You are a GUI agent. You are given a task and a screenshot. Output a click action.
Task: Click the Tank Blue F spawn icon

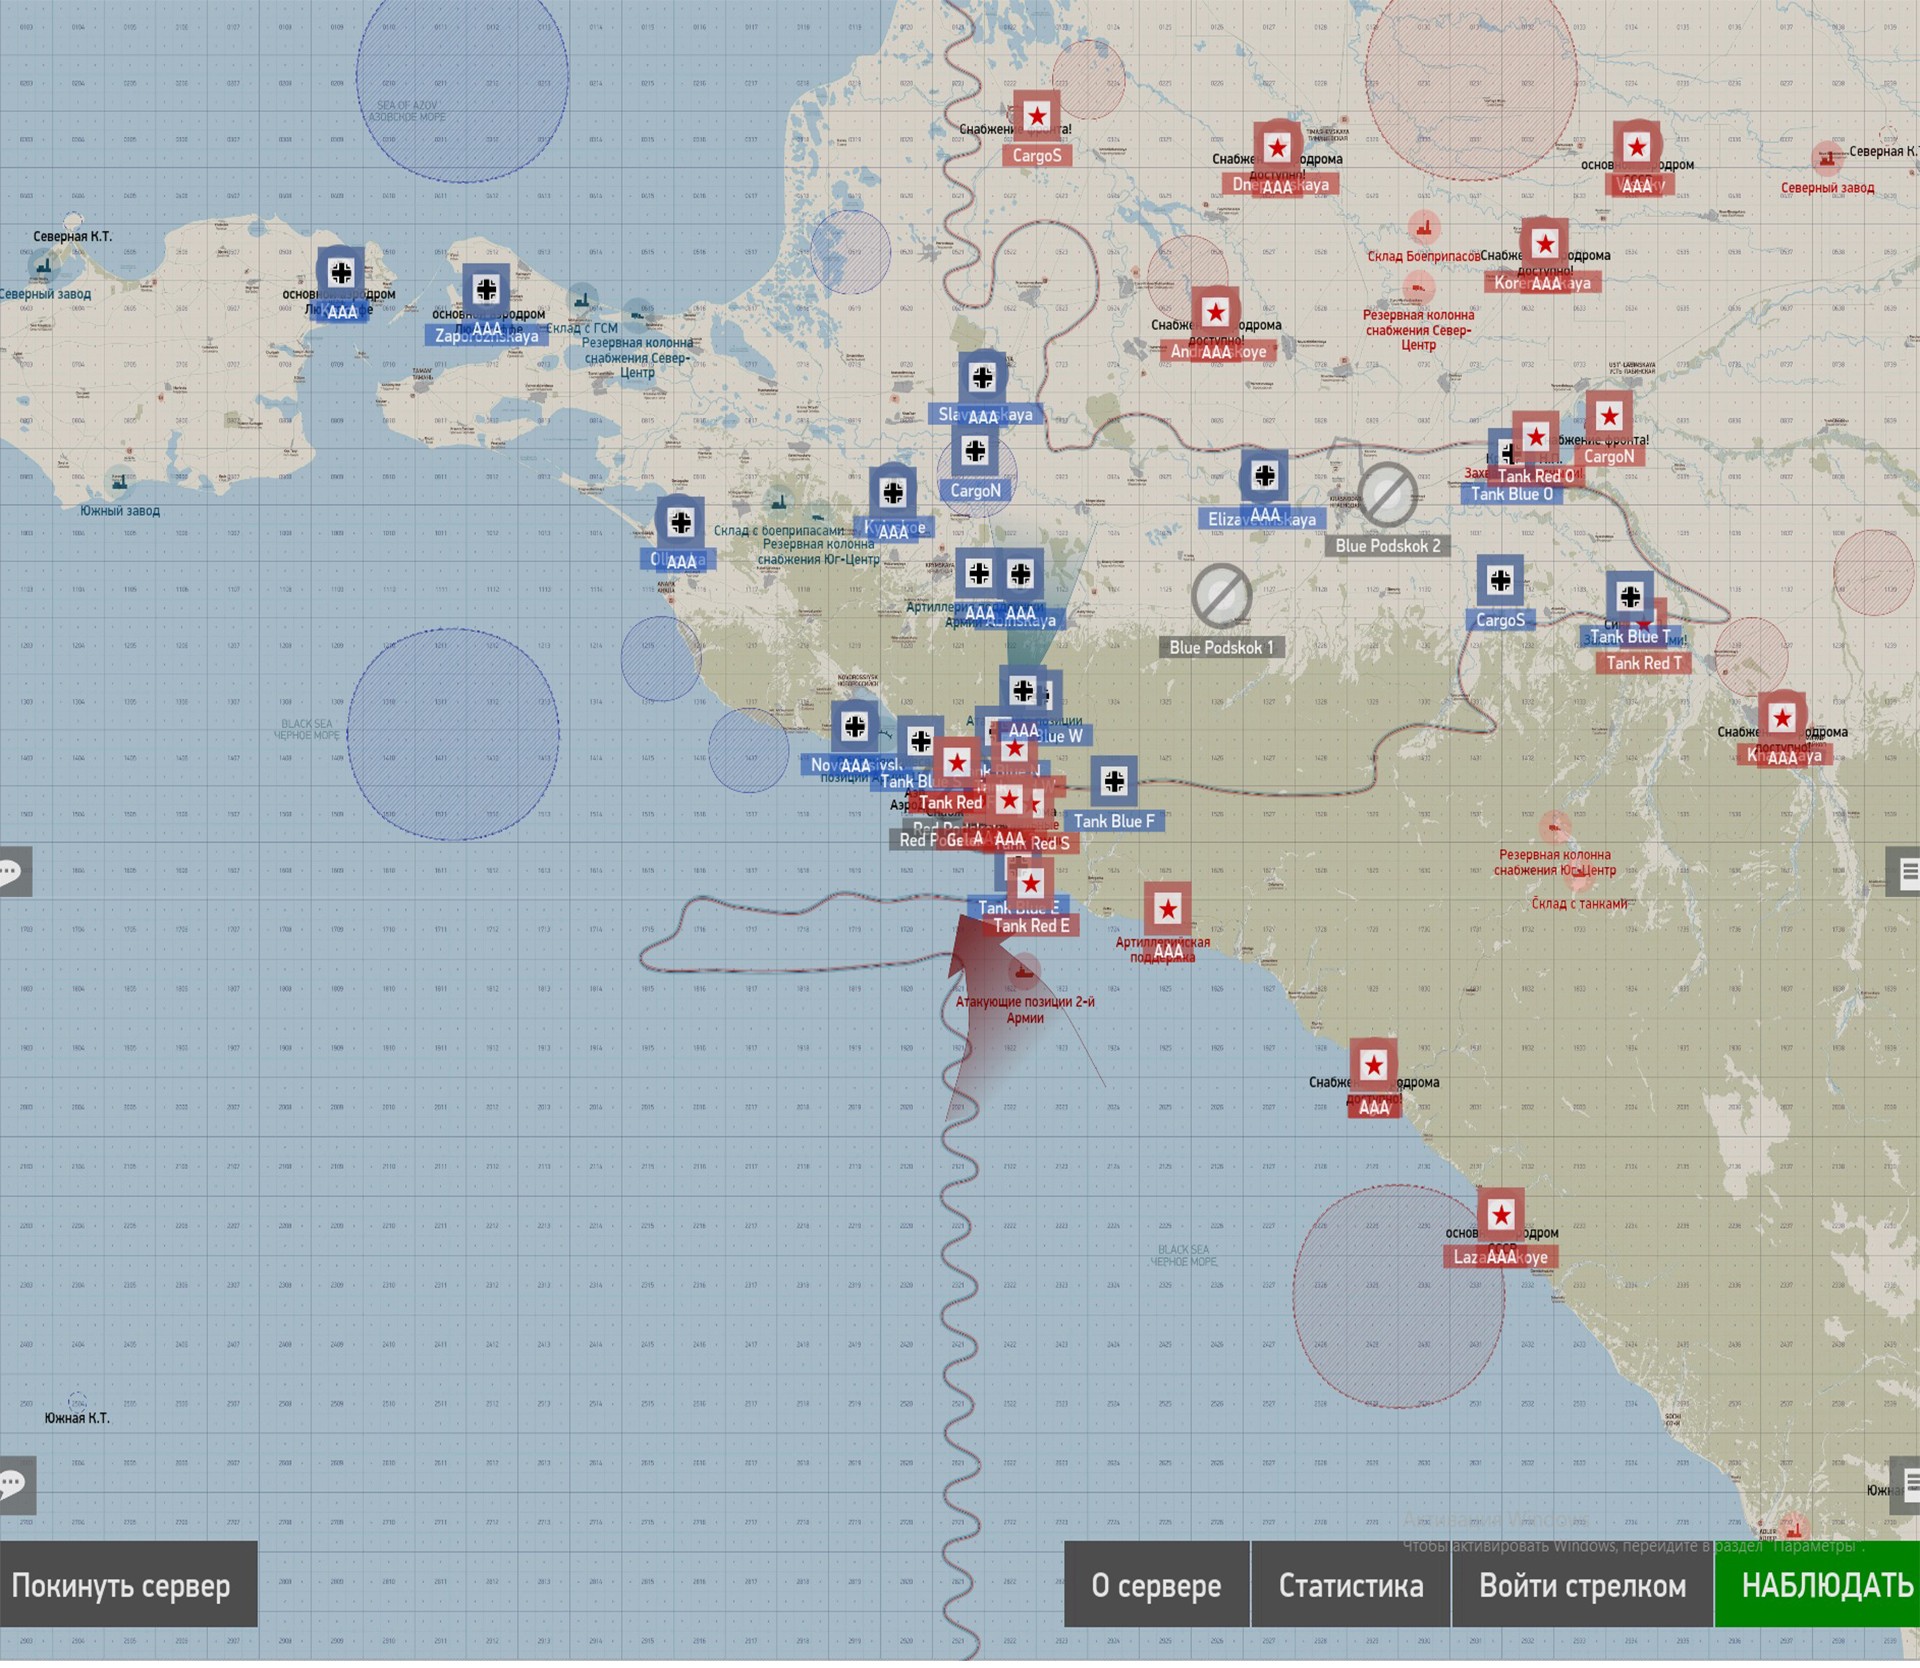pyautogui.click(x=1113, y=782)
